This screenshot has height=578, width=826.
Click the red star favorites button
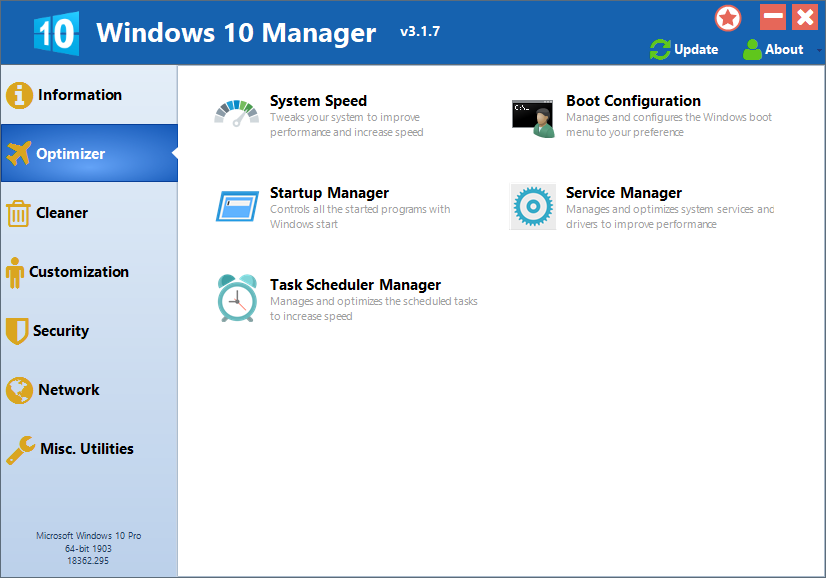coord(727,17)
